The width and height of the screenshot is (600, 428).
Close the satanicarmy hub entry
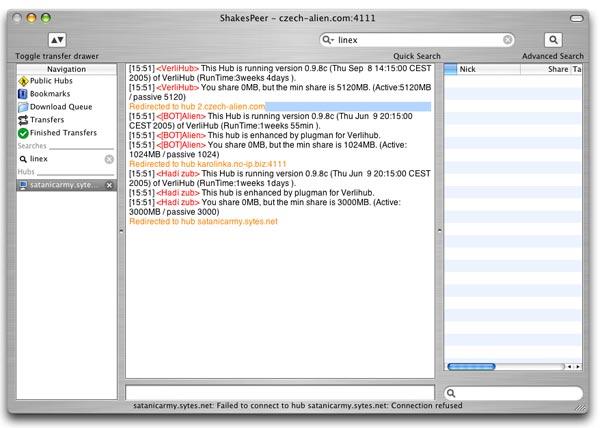pyautogui.click(x=109, y=185)
